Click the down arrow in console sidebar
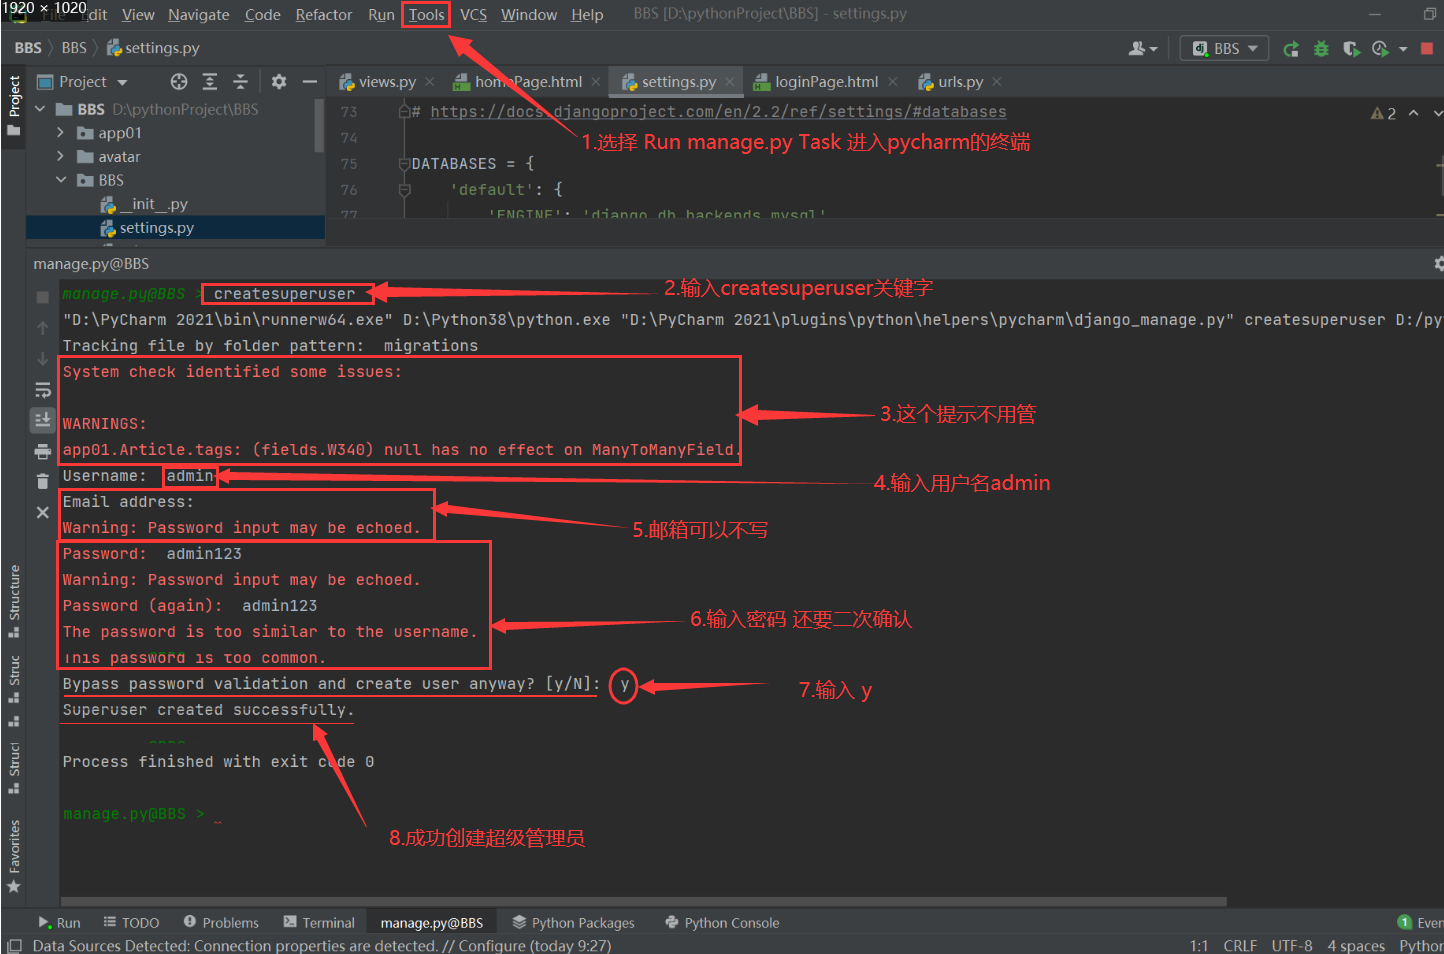 (42, 359)
